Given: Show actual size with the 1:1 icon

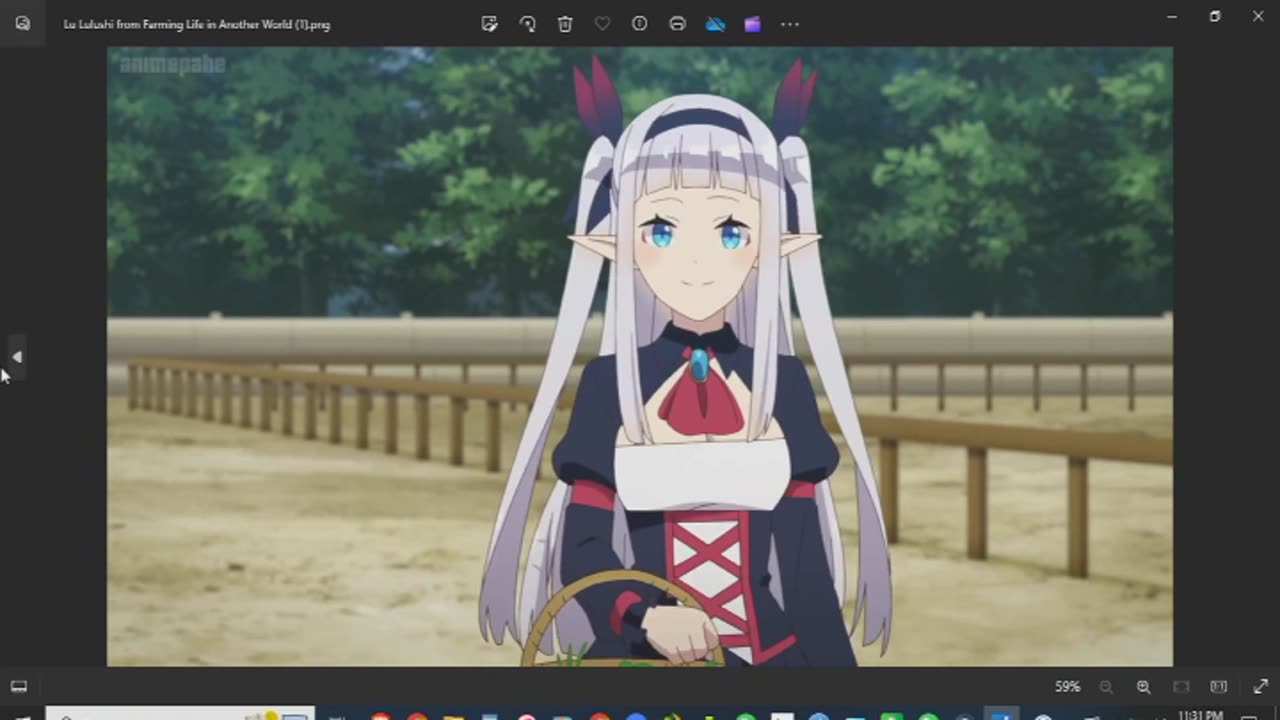Looking at the screenshot, I should coord(1218,687).
